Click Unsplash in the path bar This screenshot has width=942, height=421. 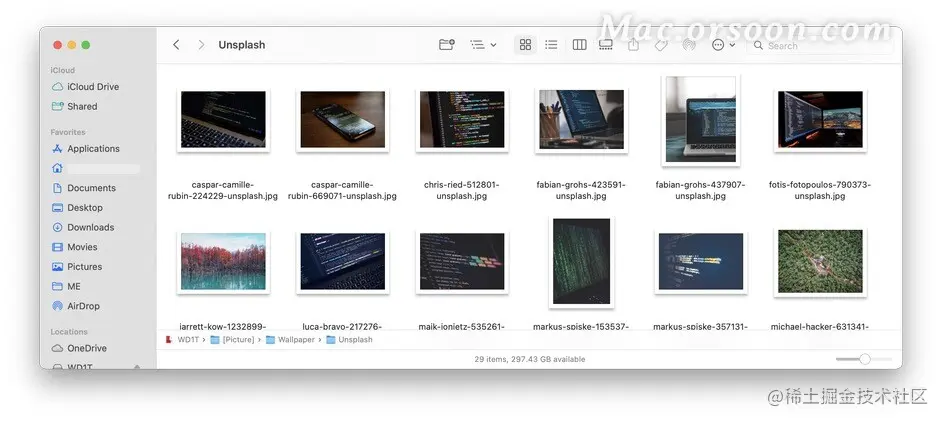(x=350, y=340)
